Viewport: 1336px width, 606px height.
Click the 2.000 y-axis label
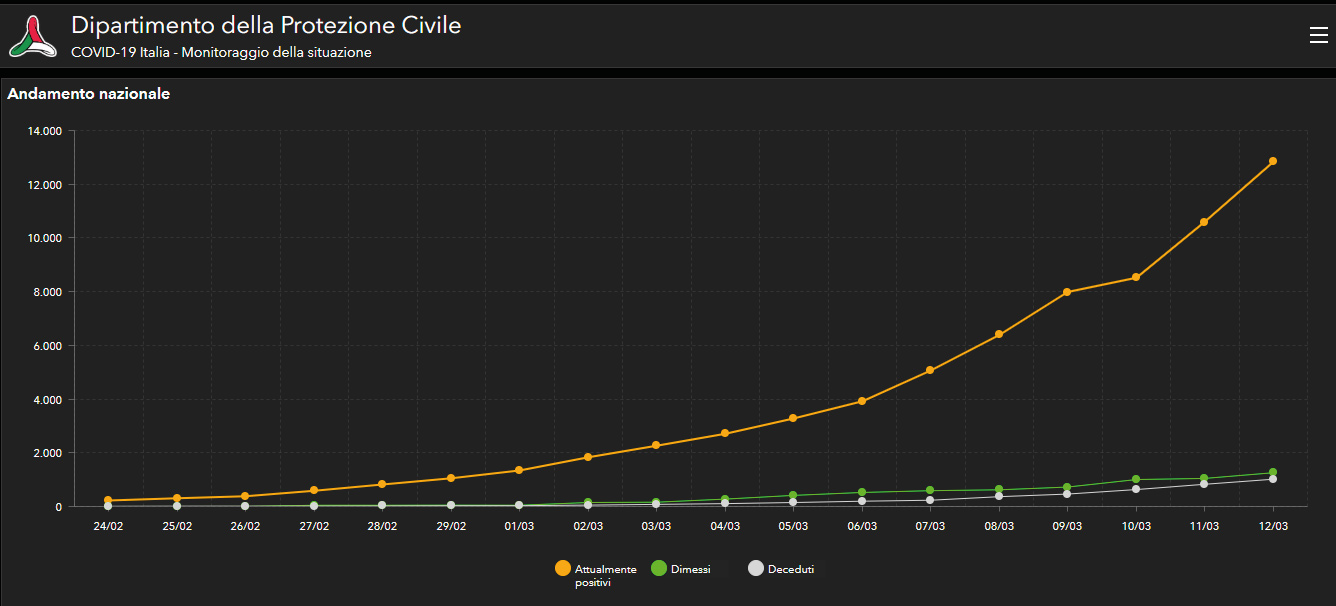pos(49,453)
